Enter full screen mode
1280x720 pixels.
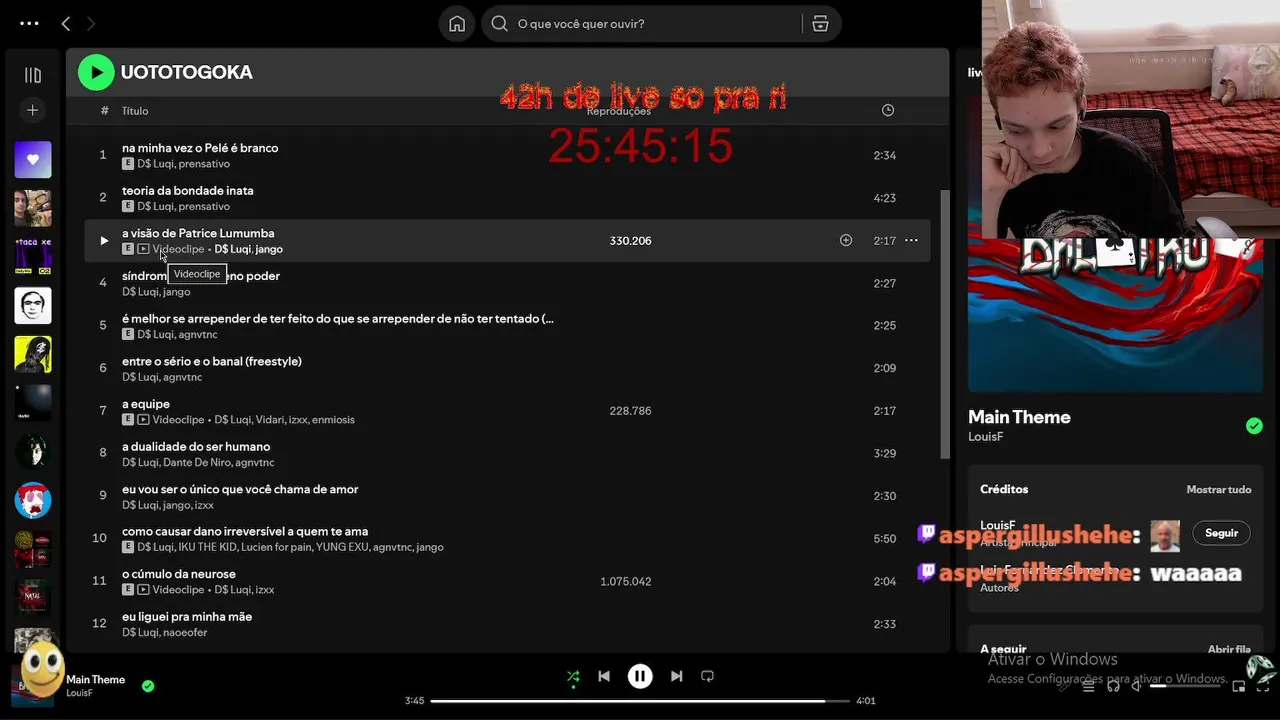point(1263,686)
